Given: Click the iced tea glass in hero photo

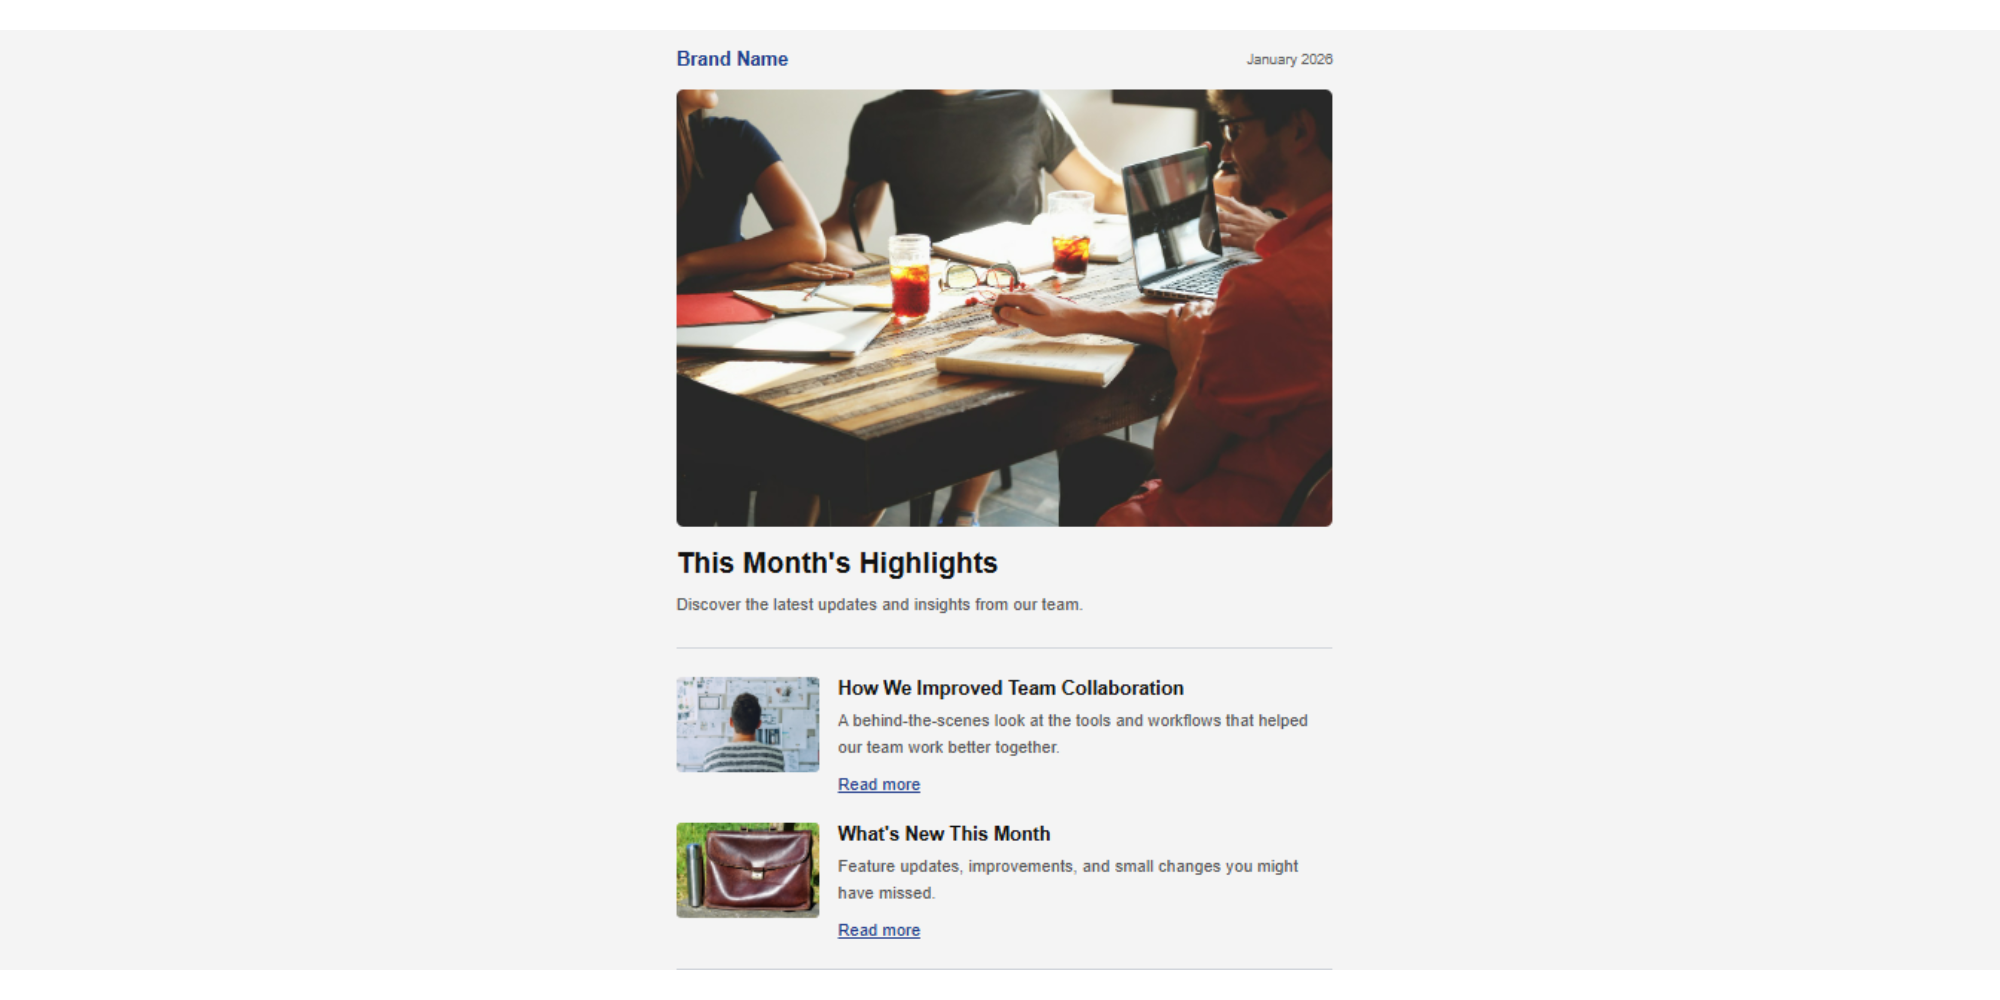Looking at the screenshot, I should click(909, 278).
